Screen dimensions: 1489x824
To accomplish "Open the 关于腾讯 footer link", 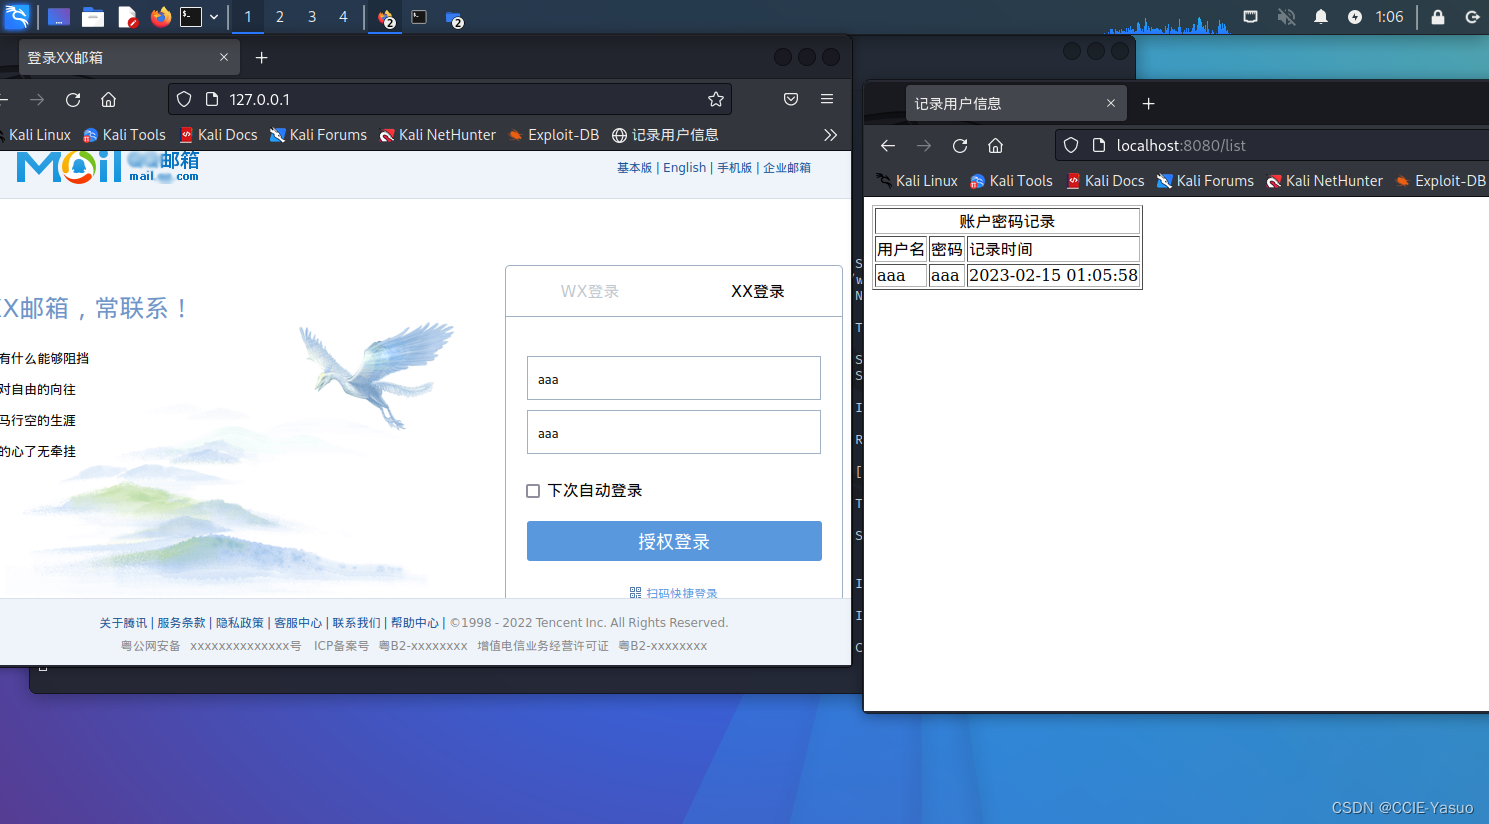I will [123, 623].
